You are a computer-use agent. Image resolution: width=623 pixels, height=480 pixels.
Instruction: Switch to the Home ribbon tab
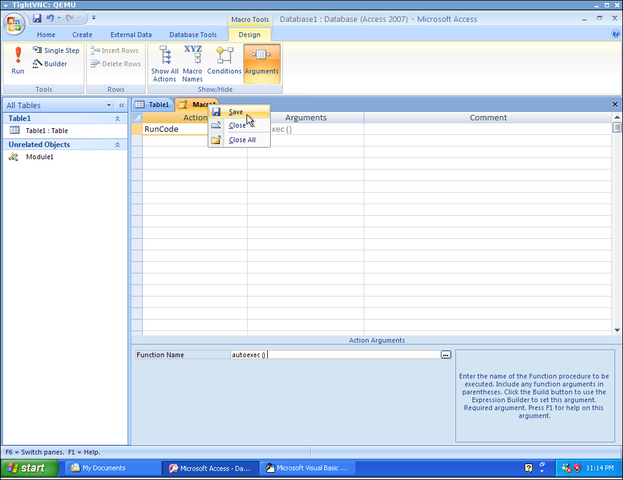[x=46, y=35]
